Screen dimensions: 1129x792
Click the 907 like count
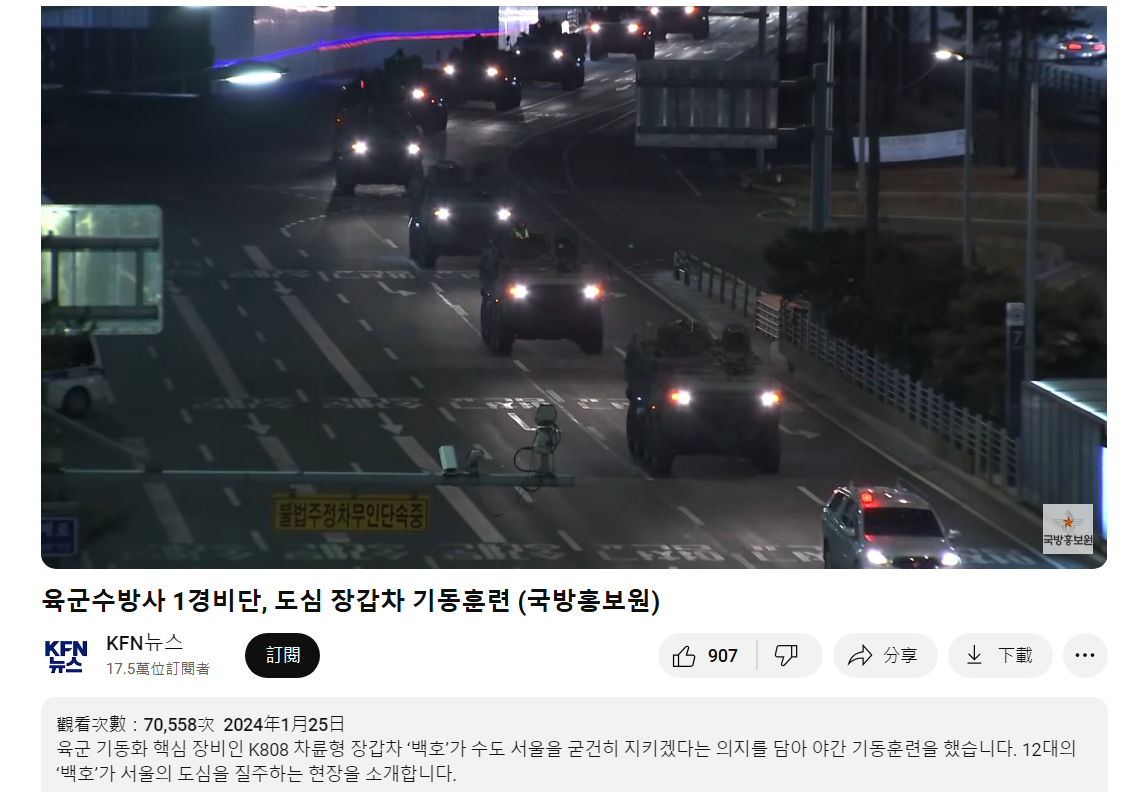click(722, 656)
